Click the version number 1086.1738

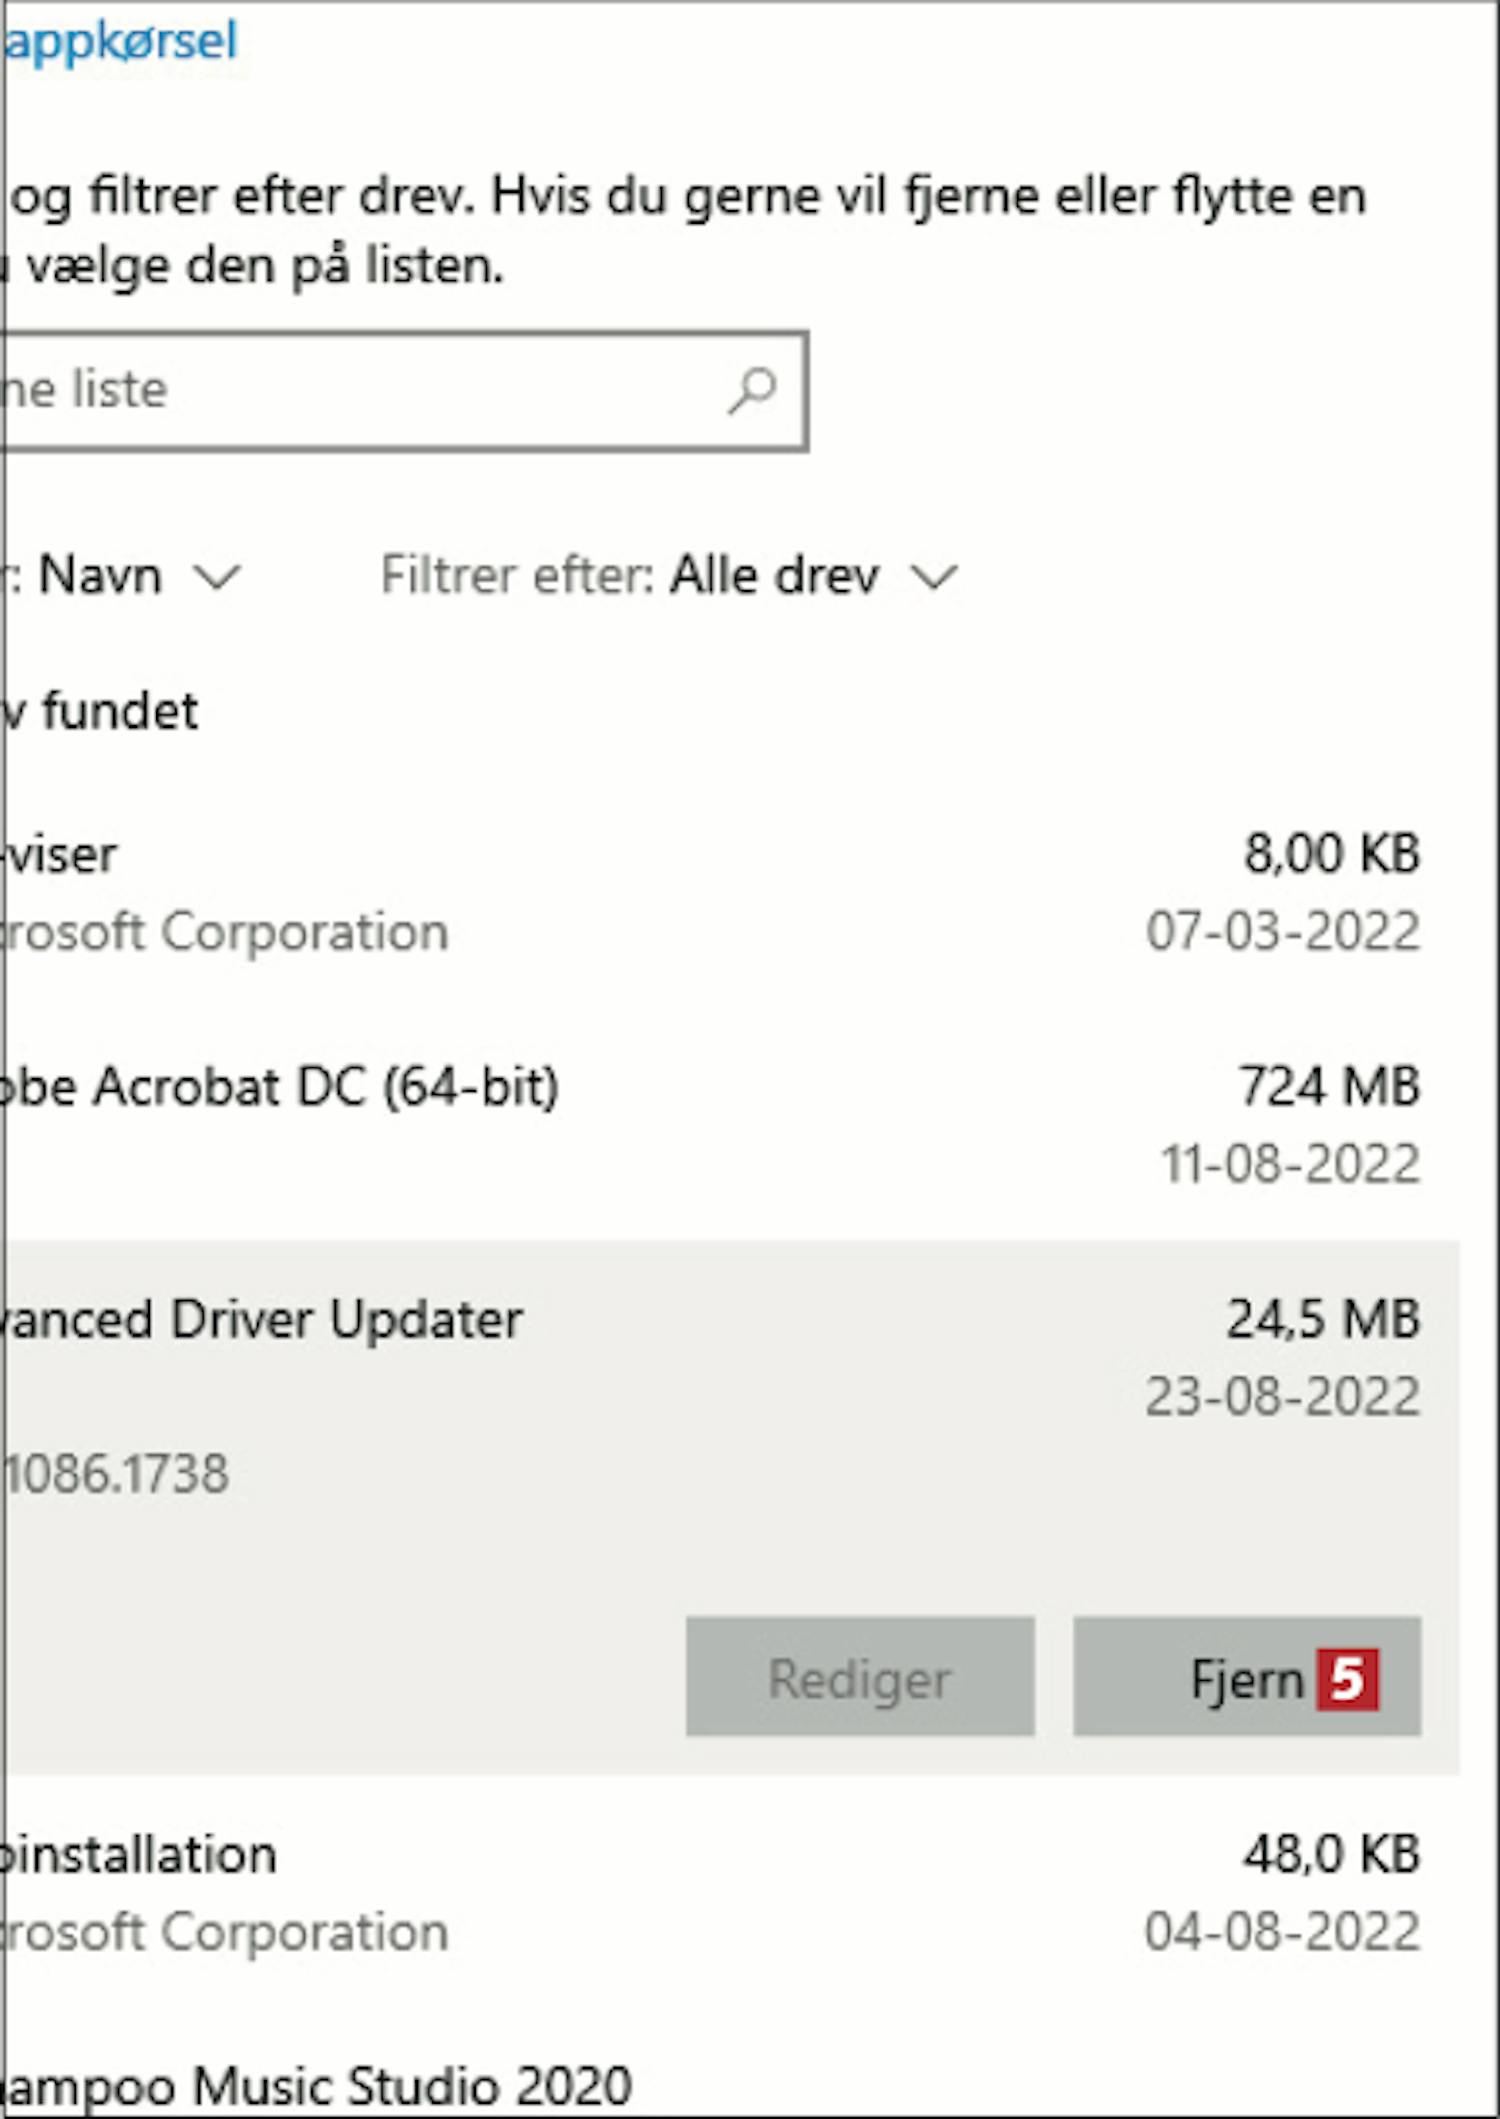[x=117, y=1474]
